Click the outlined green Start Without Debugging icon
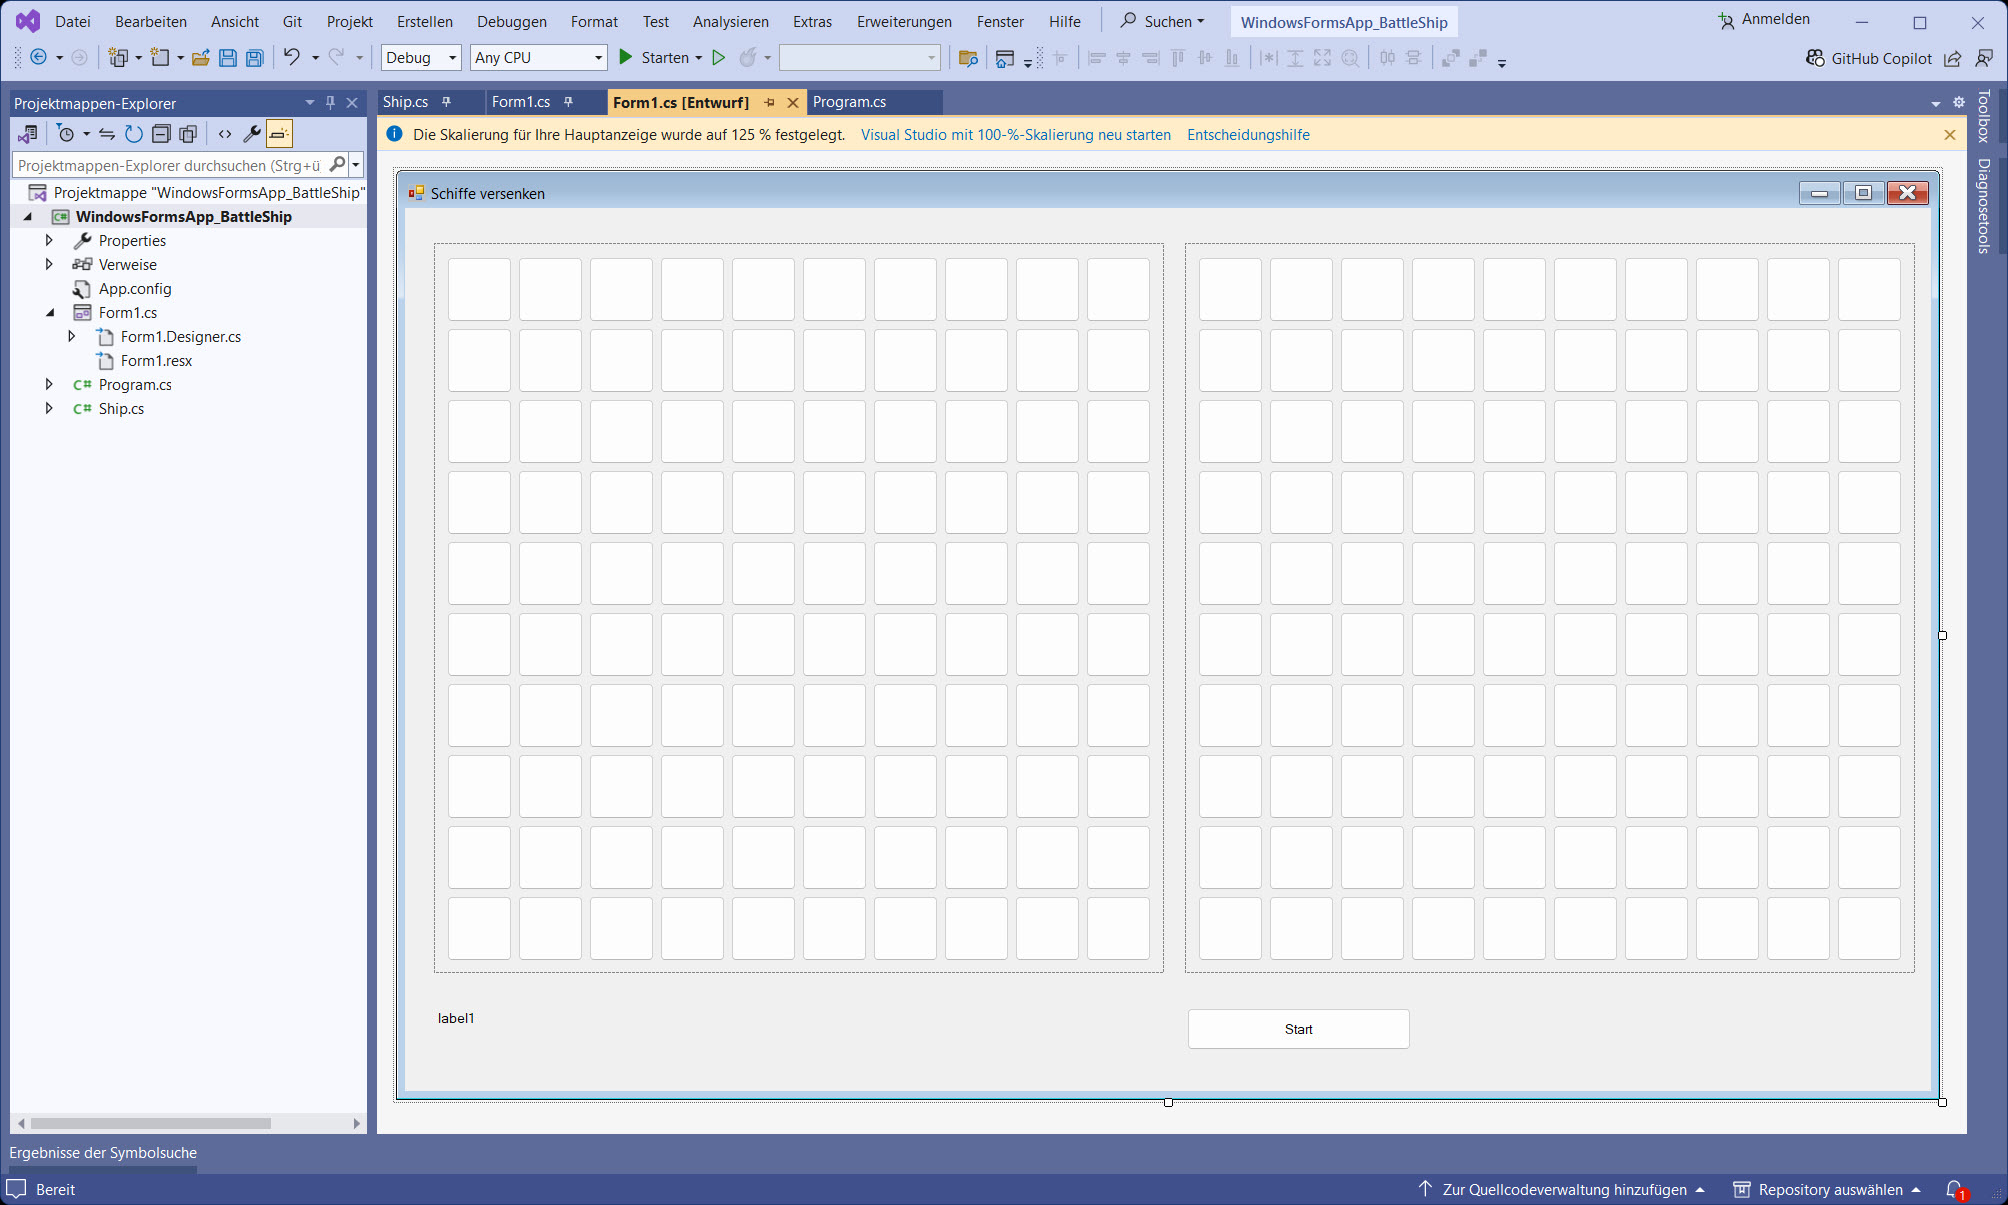 click(718, 58)
